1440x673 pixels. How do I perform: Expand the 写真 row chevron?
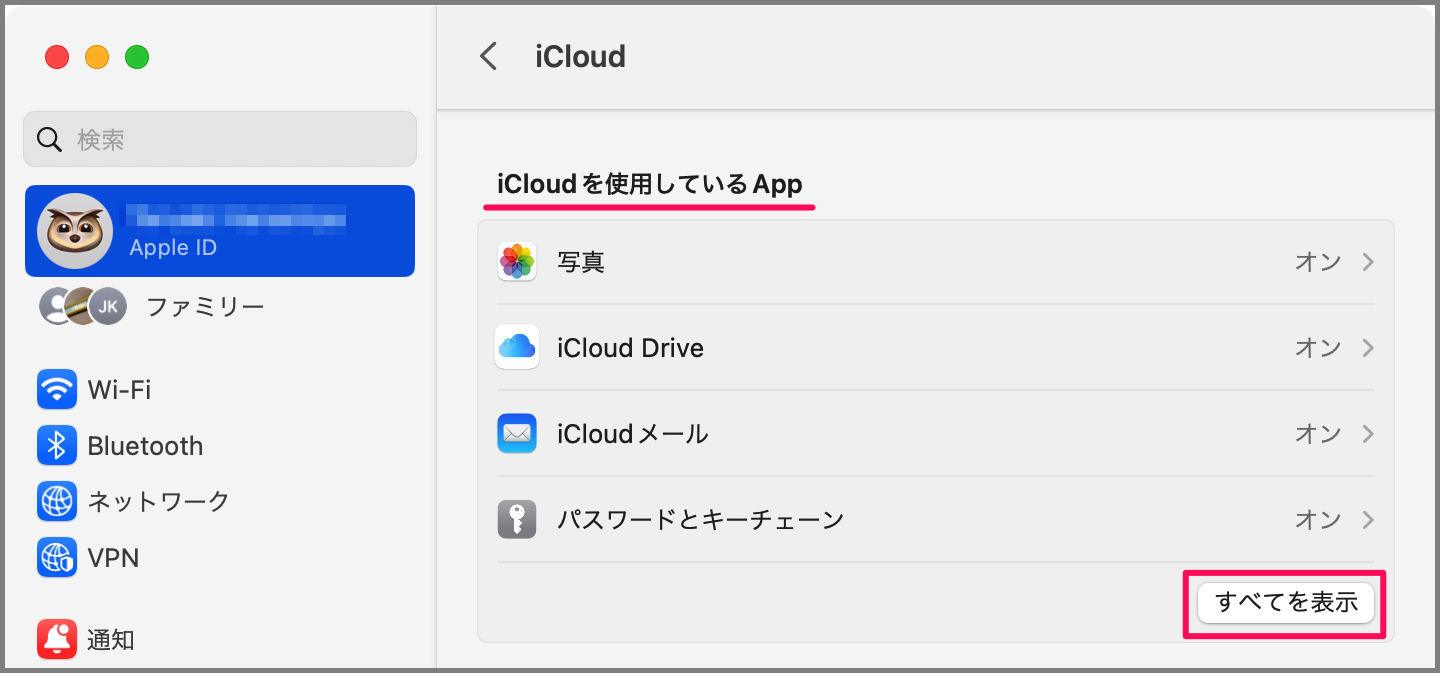1367,262
